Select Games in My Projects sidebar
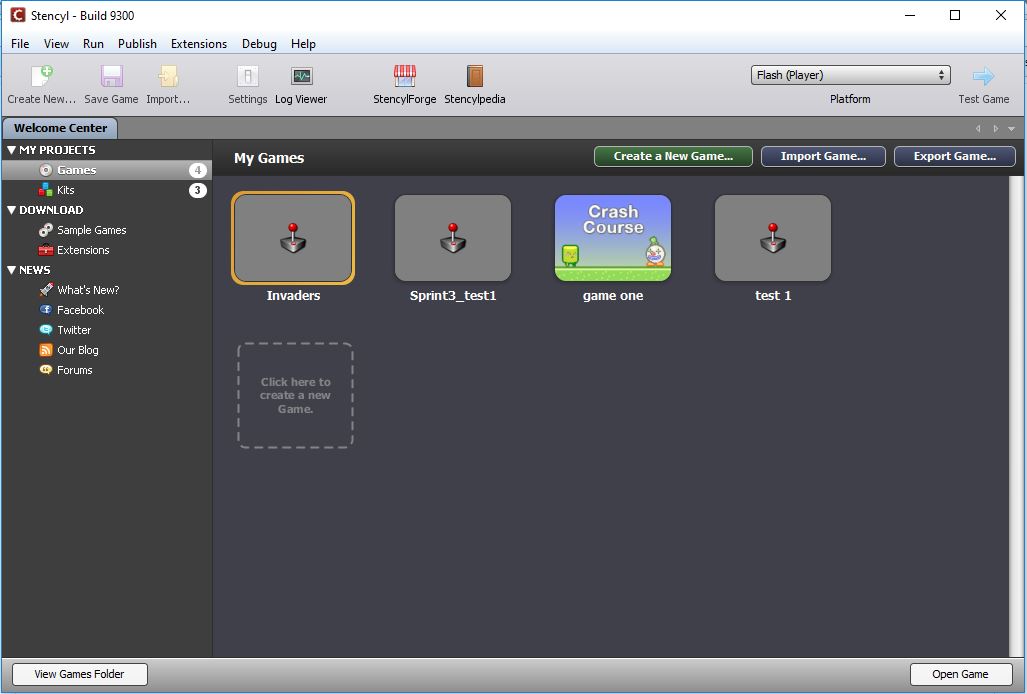This screenshot has height=694, width=1027. (x=106, y=170)
